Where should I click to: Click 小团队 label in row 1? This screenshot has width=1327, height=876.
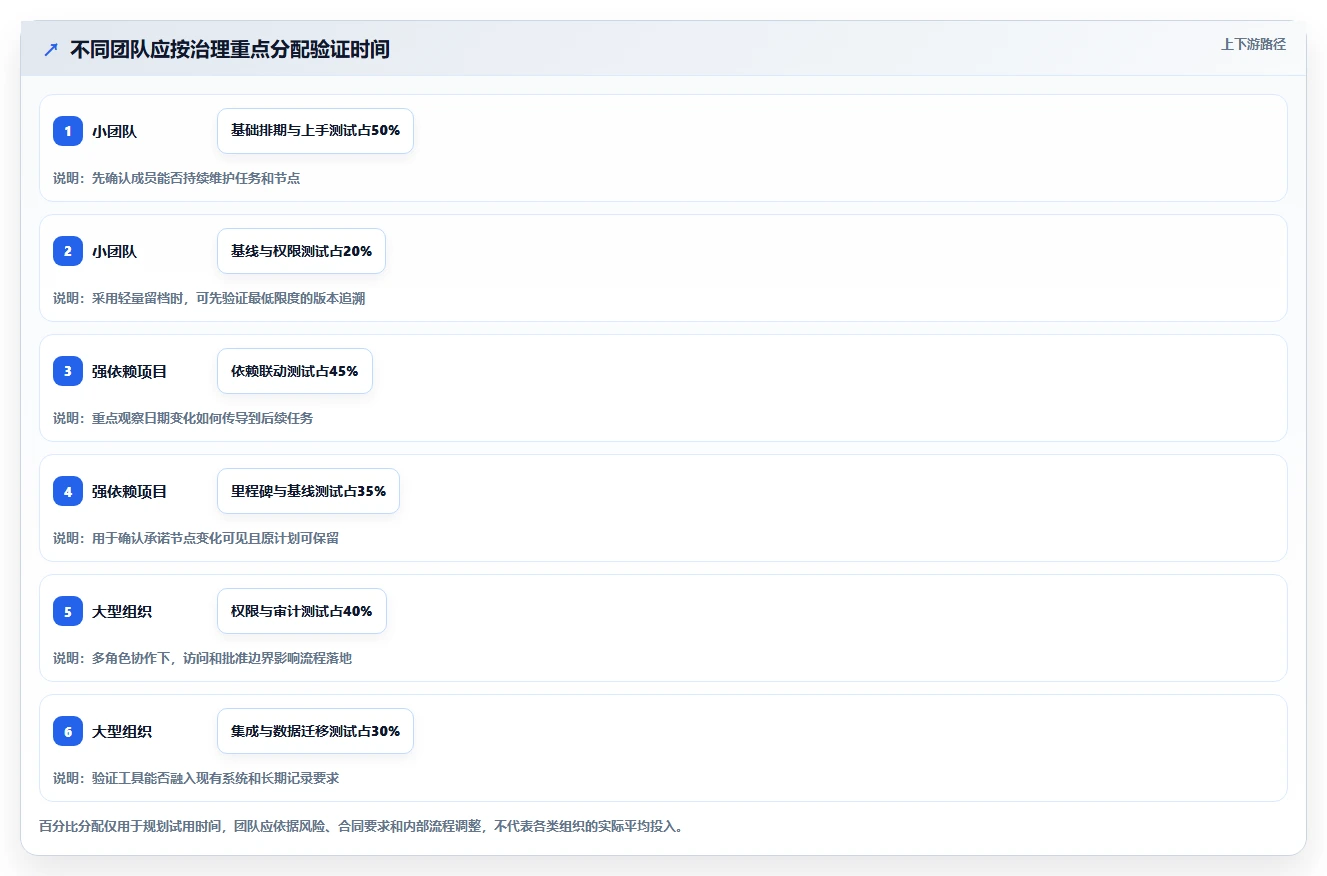pyautogui.click(x=114, y=131)
